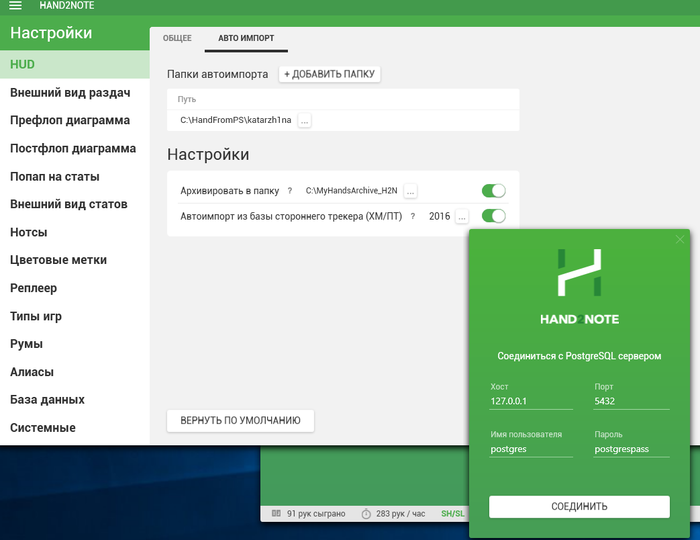Screen dimensions: 700x540
Task: Click the СОЕДИНИТЬ button
Action: pos(579,507)
